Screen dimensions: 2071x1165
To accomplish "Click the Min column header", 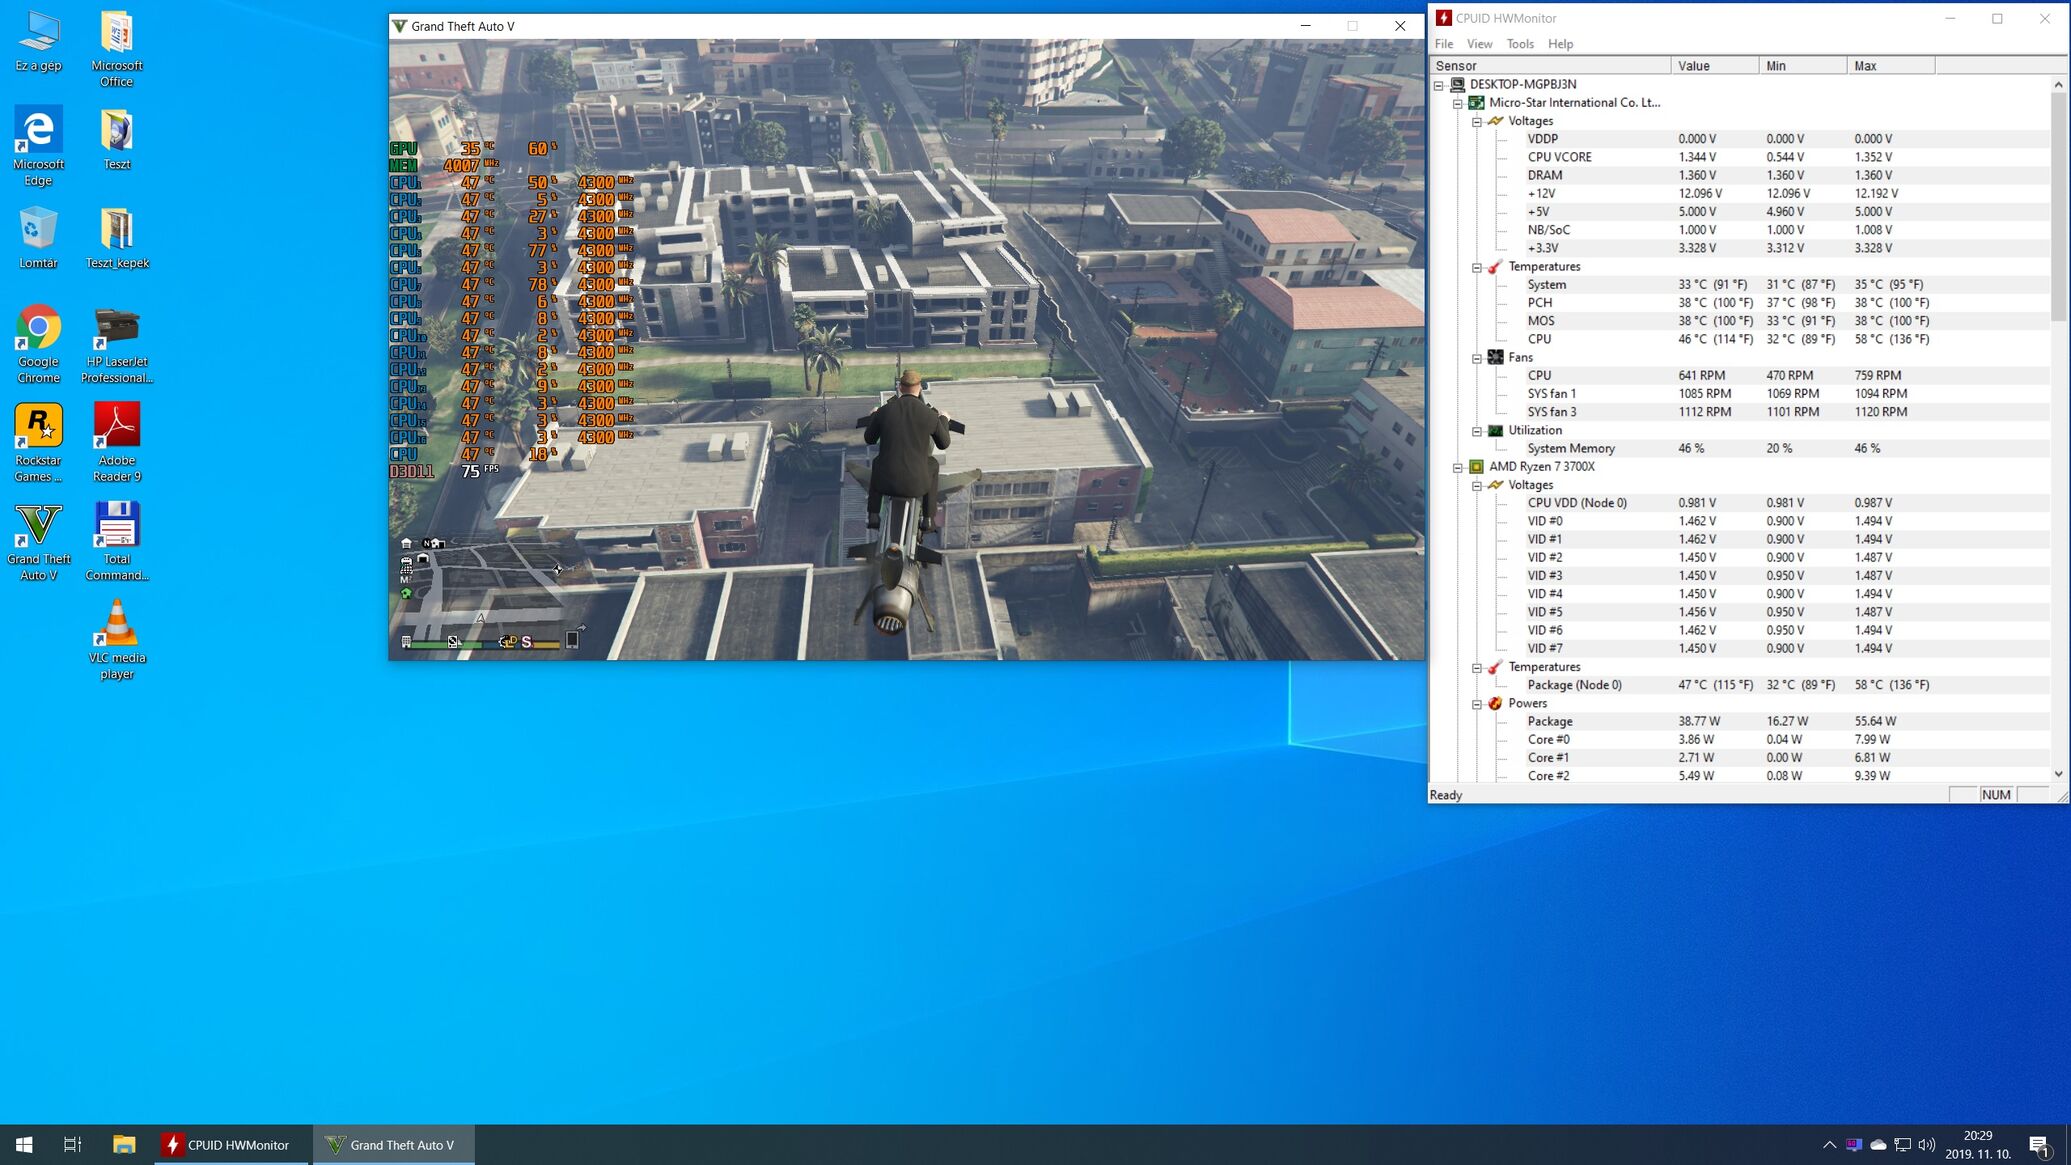I will pos(1802,66).
